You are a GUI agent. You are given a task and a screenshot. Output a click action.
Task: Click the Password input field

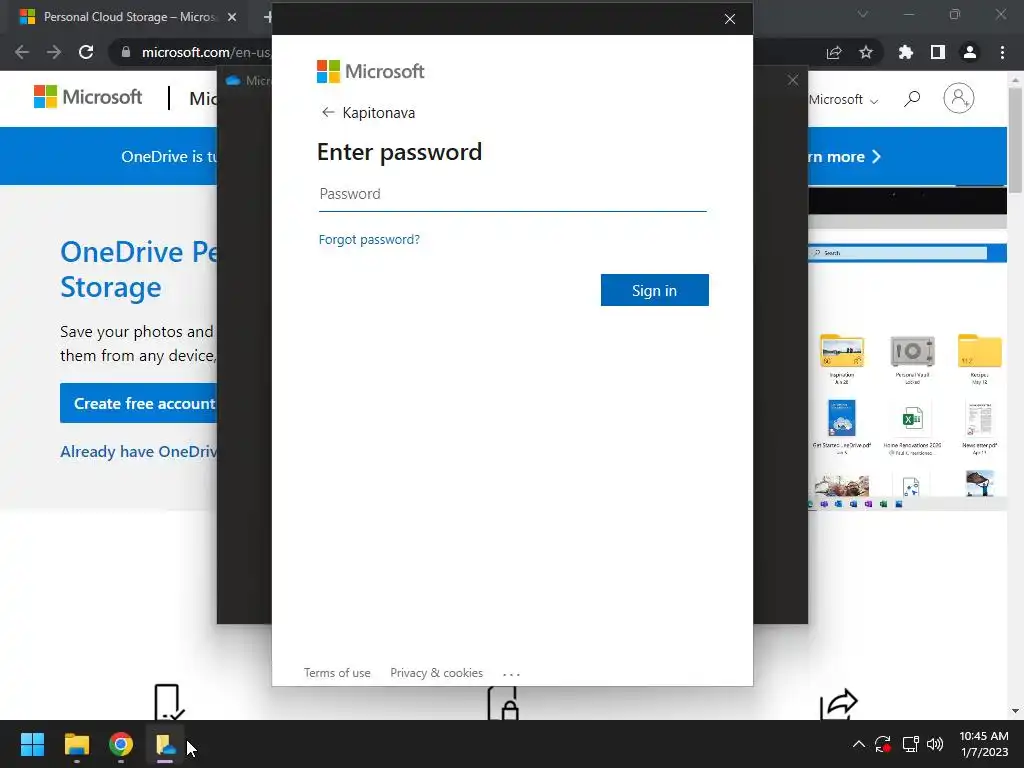(x=513, y=195)
